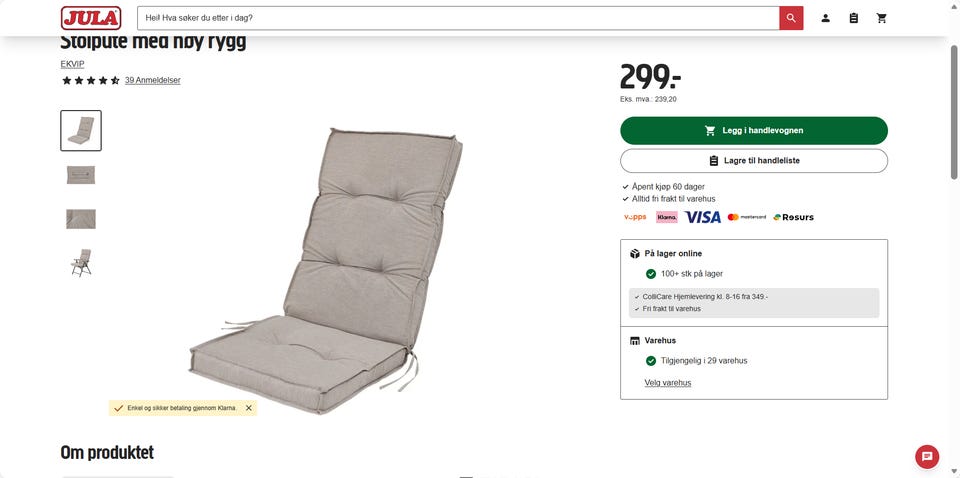
Task: Open the shopping cart icon in header
Action: (x=882, y=18)
